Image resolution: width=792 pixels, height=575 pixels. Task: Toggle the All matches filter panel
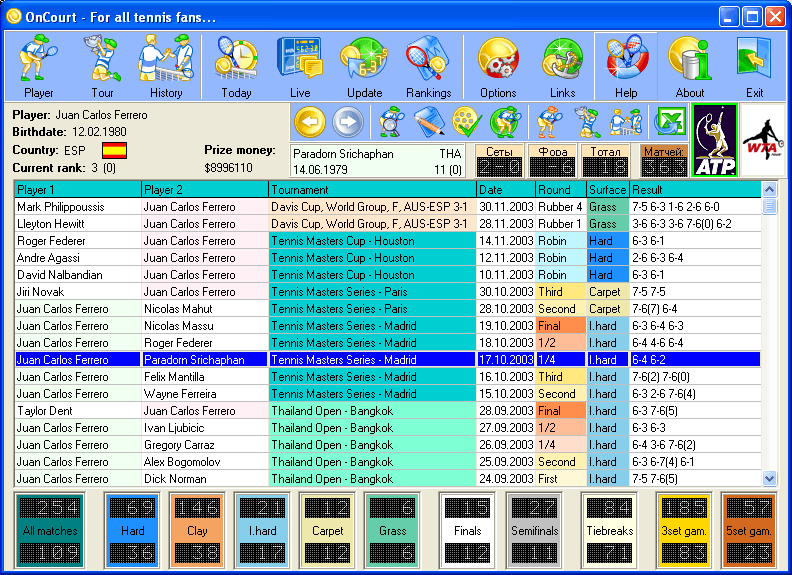(x=50, y=531)
